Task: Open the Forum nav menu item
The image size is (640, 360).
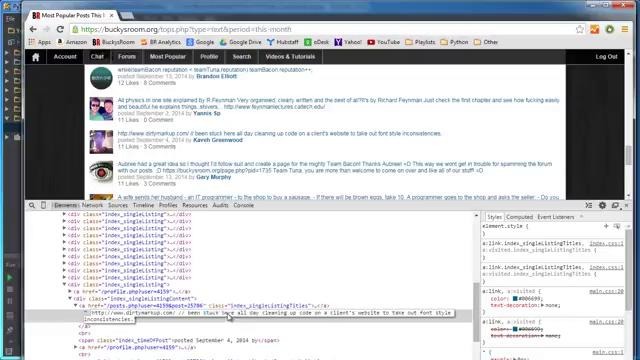Action: pyautogui.click(x=127, y=57)
